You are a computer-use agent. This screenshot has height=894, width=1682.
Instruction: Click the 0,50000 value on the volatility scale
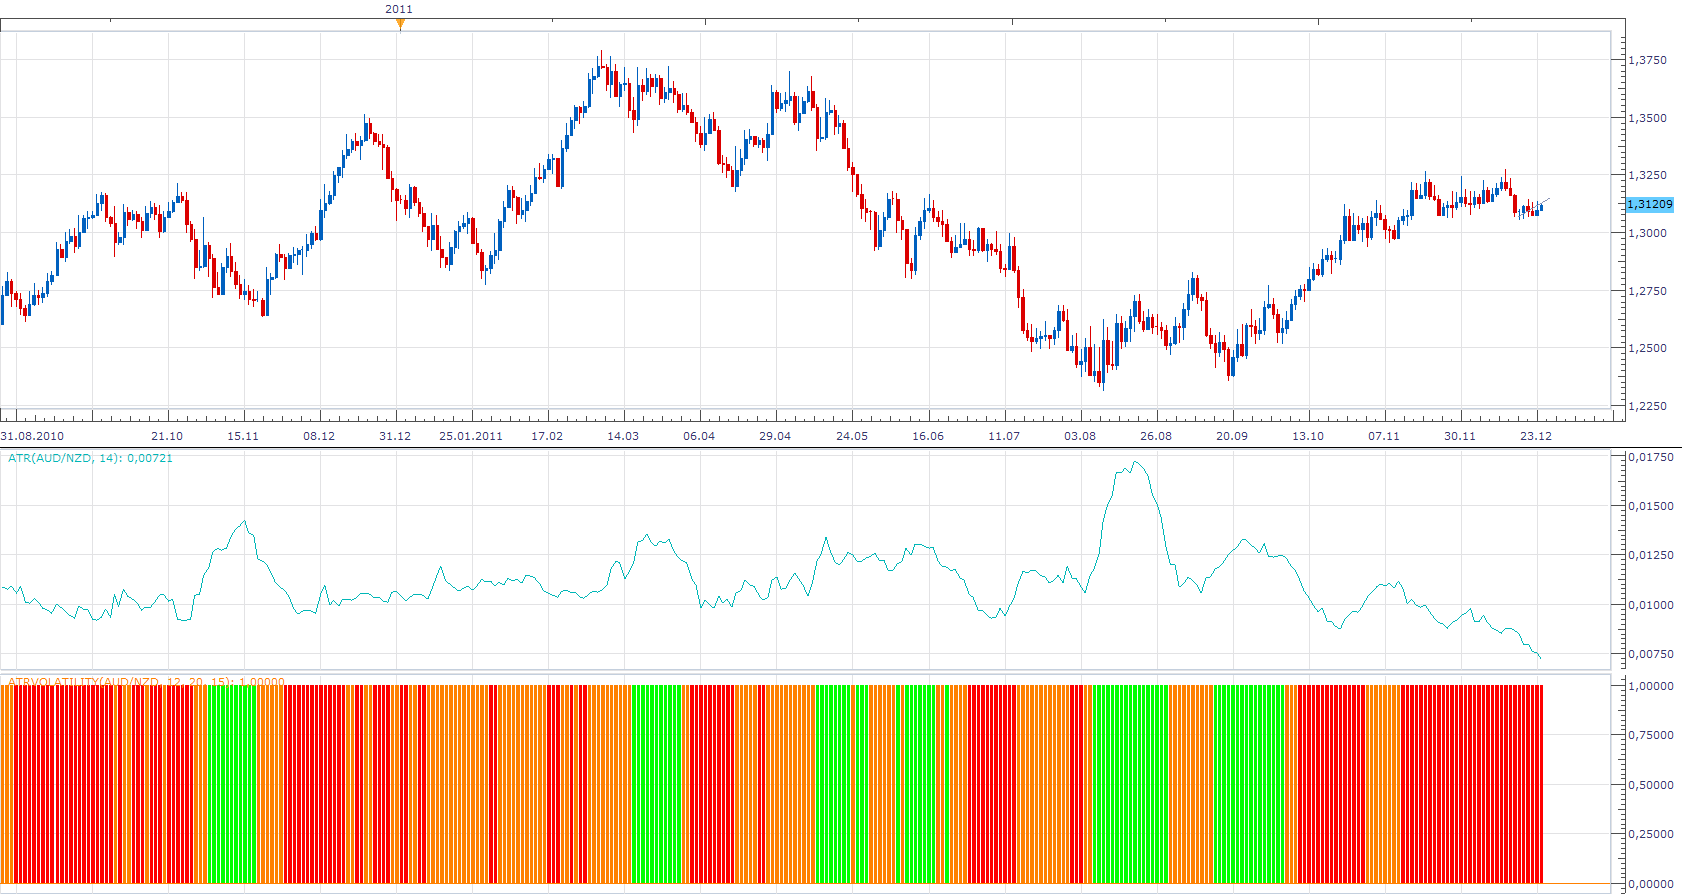point(1651,785)
